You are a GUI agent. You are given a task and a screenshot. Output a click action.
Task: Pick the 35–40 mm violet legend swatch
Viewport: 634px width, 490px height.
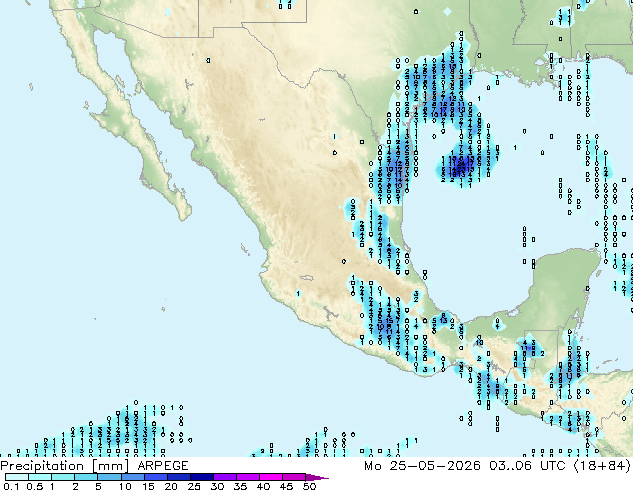tap(248, 477)
